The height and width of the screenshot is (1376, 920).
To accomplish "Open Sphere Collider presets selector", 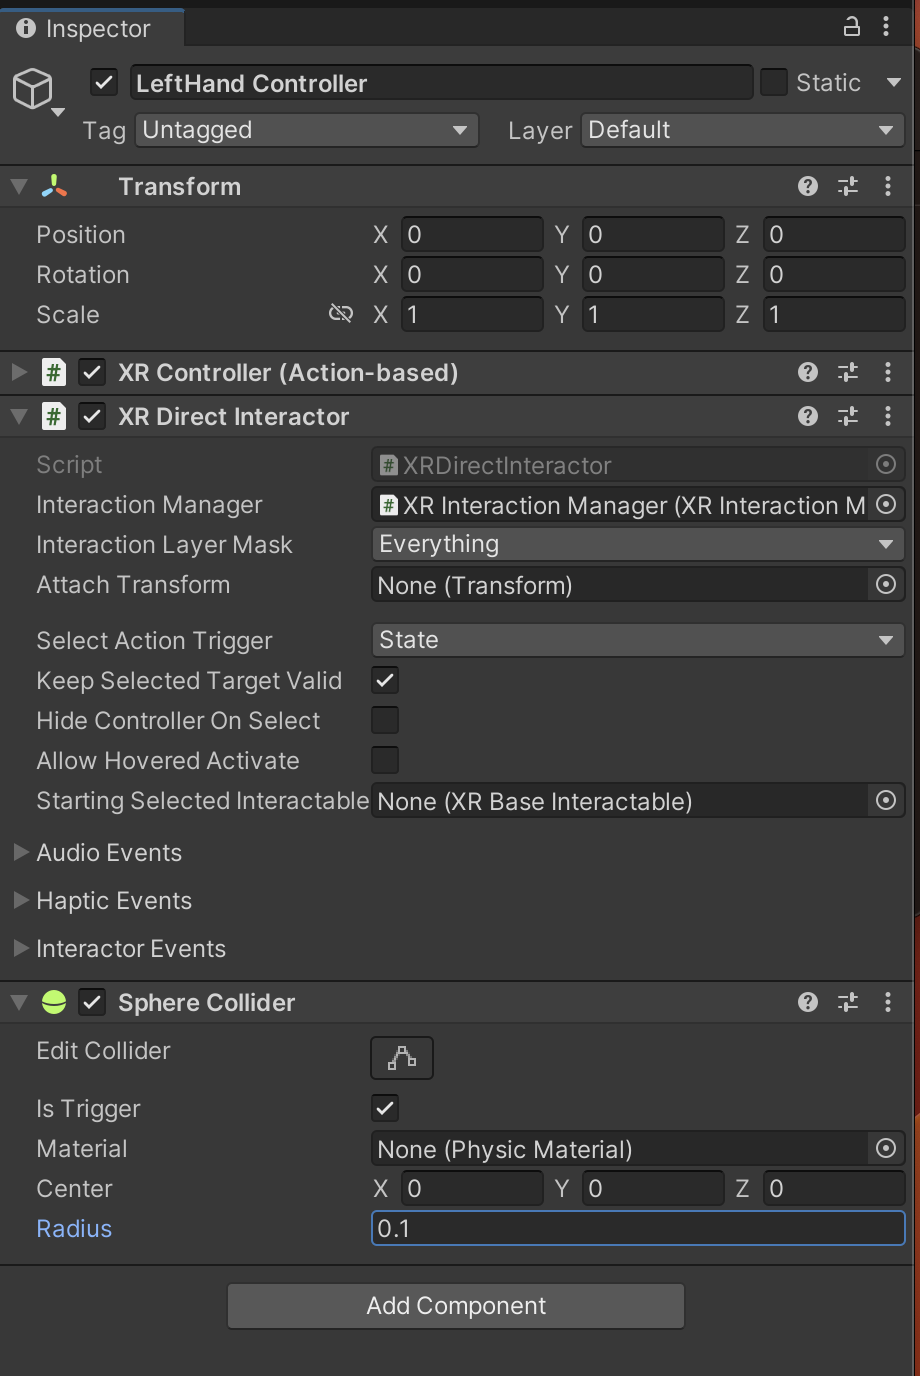I will [848, 1002].
